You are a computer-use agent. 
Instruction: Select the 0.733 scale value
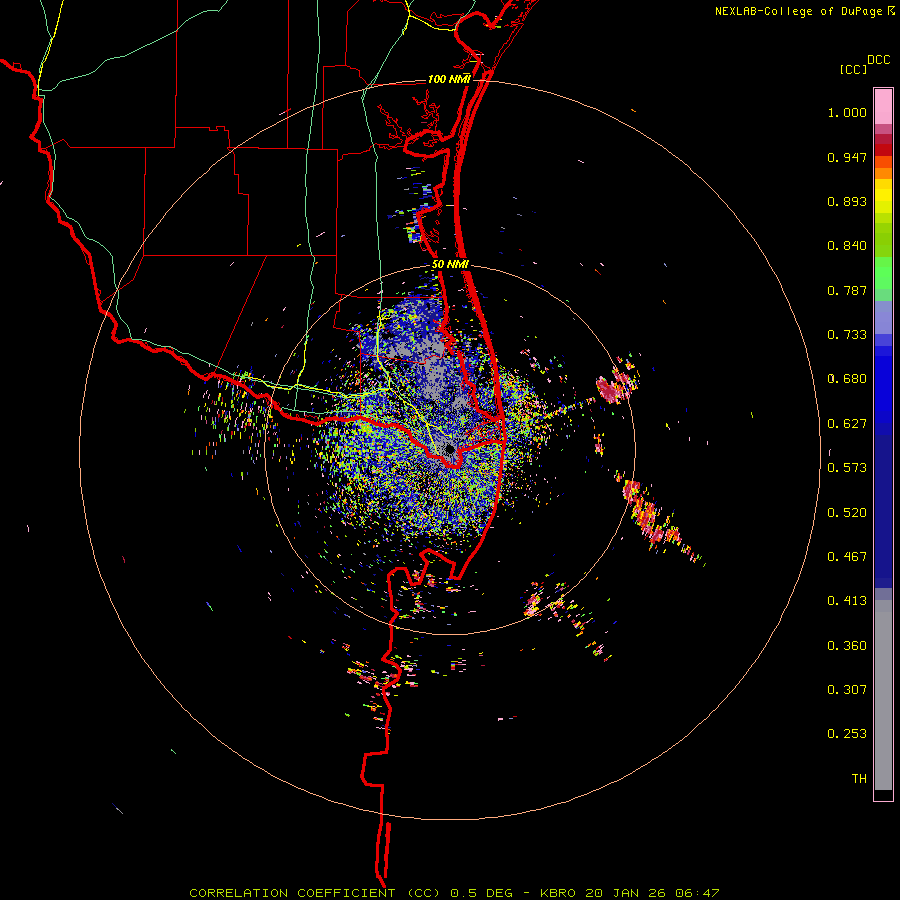[x=847, y=335]
